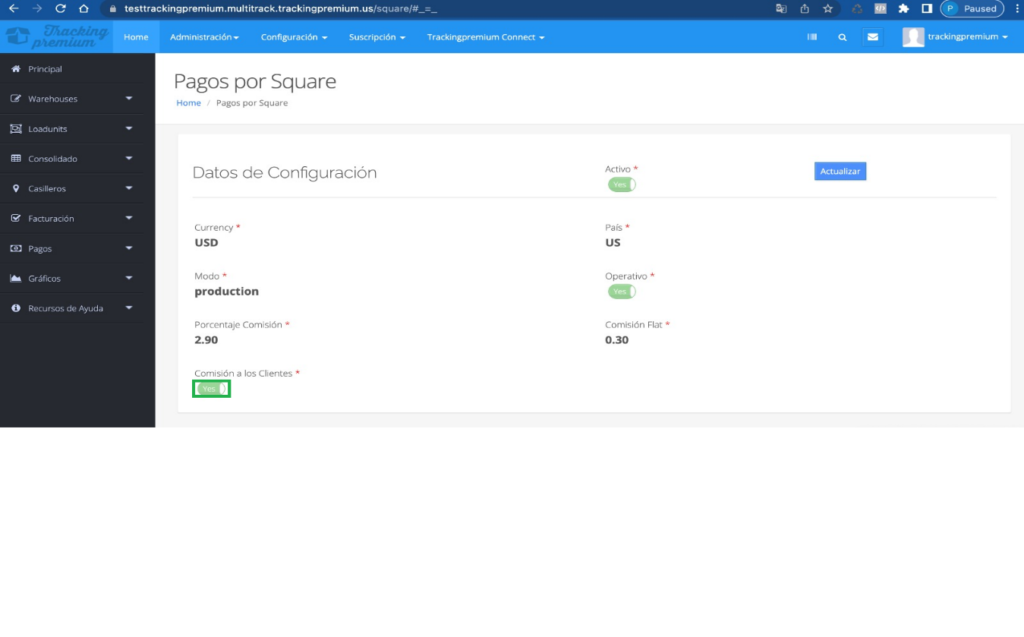The height and width of the screenshot is (637, 1024).
Task: Open the browser extensions puzzle icon
Action: click(x=904, y=8)
